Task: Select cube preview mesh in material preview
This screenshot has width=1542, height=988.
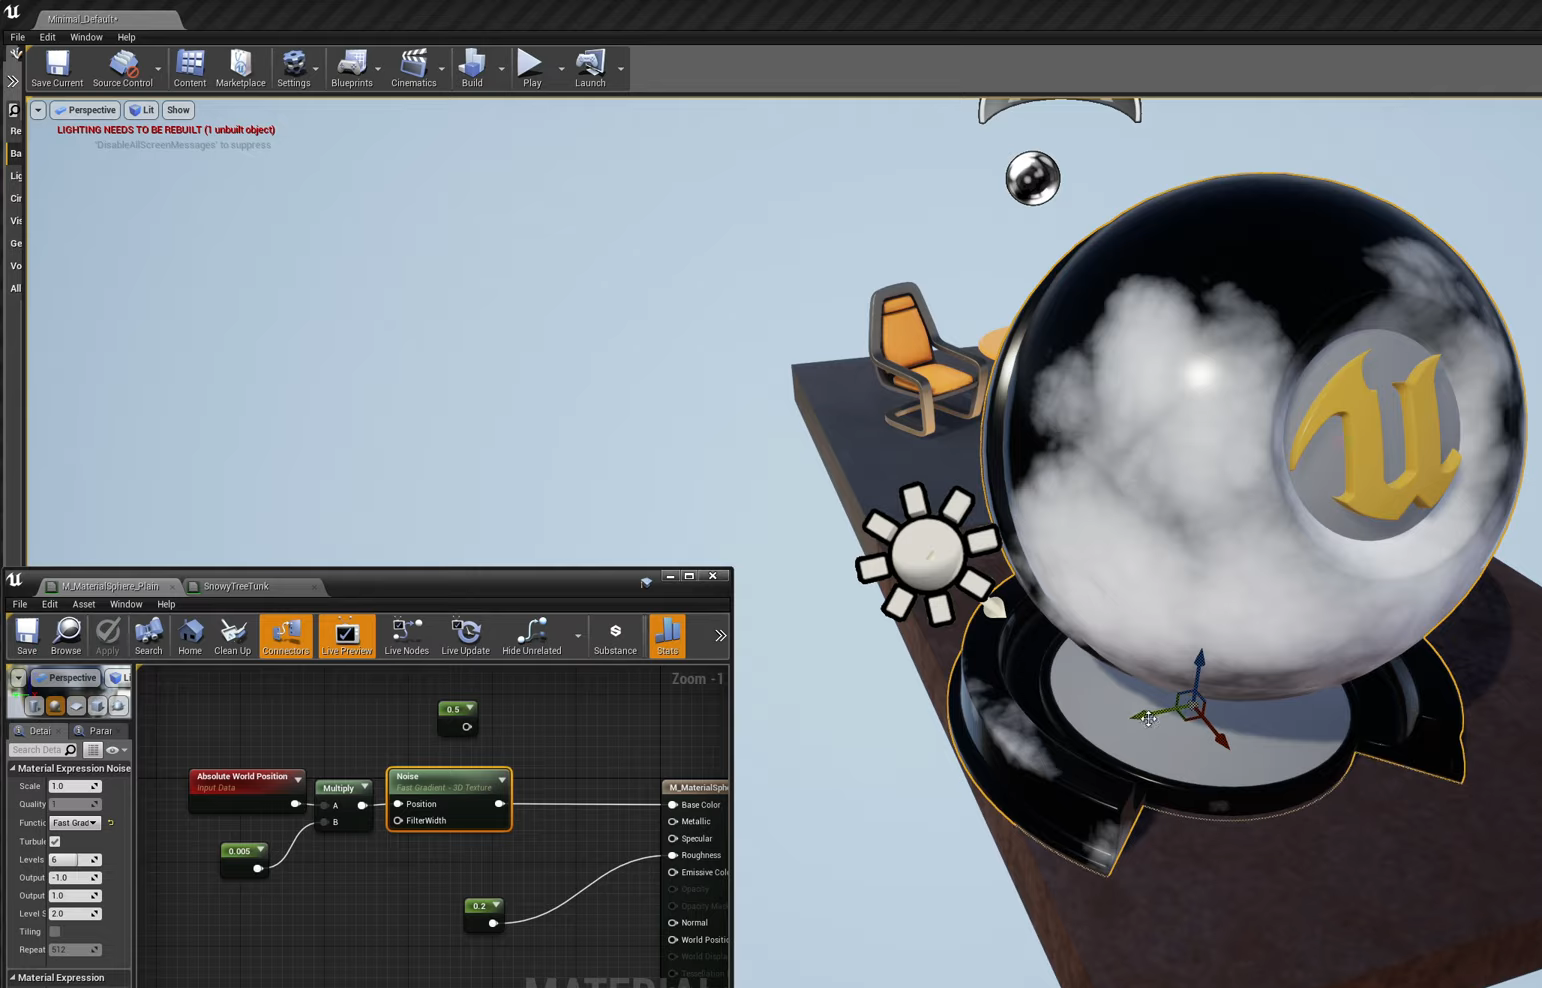Action: point(98,706)
